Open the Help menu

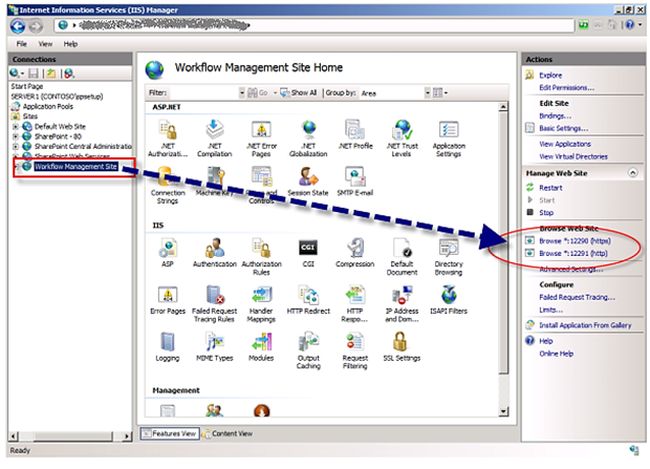[x=70, y=44]
